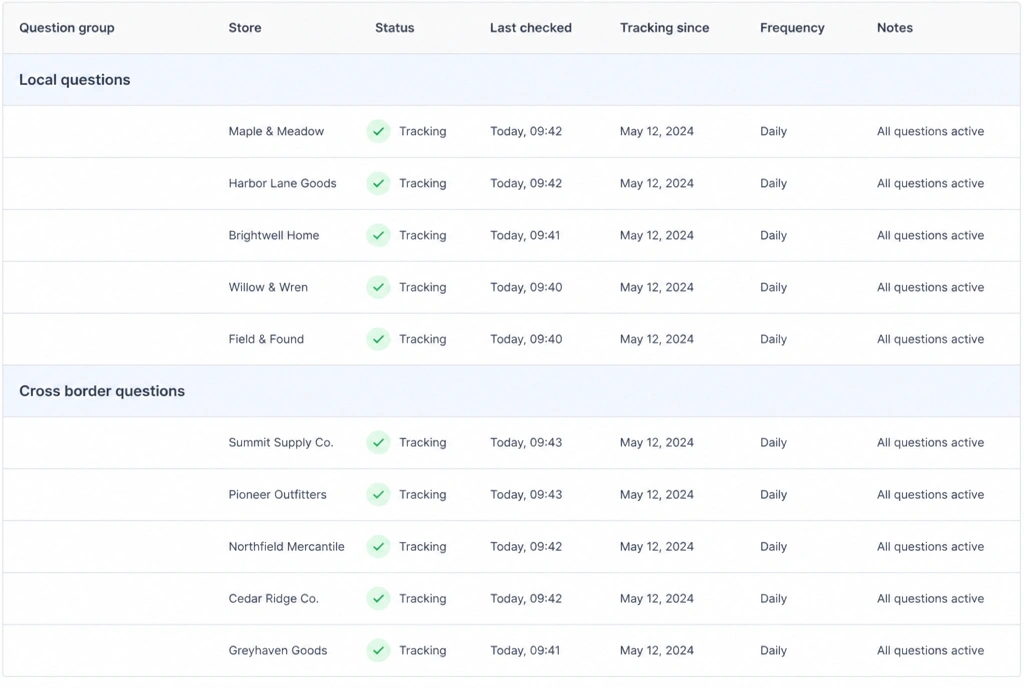Viewport: 1024px width, 688px height.
Task: Click Field & Found status checkmark icon
Action: click(x=378, y=339)
